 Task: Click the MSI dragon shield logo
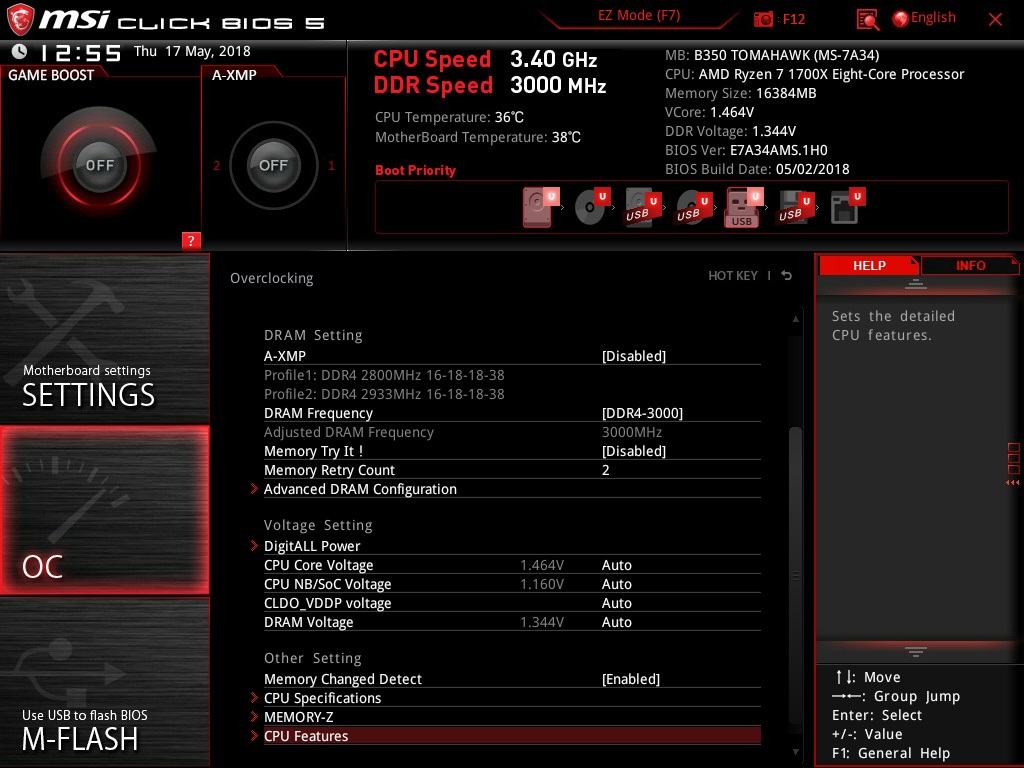point(20,20)
